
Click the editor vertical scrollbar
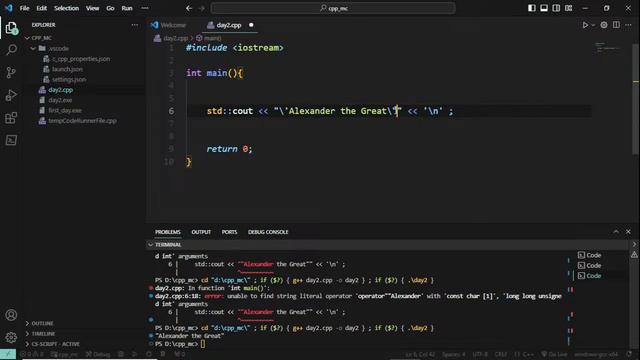click(635, 99)
